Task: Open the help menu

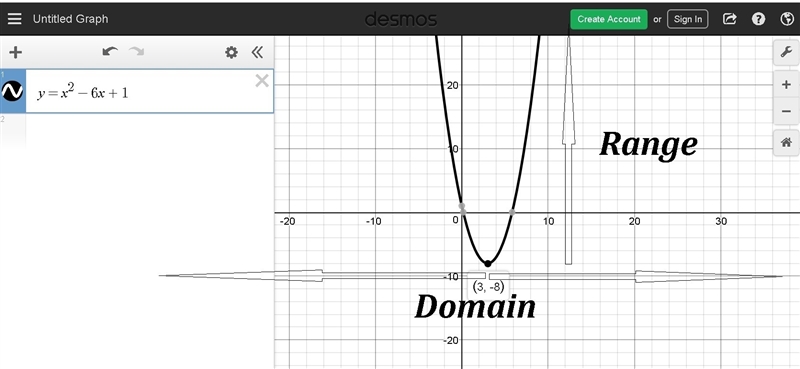Action: coord(758,19)
